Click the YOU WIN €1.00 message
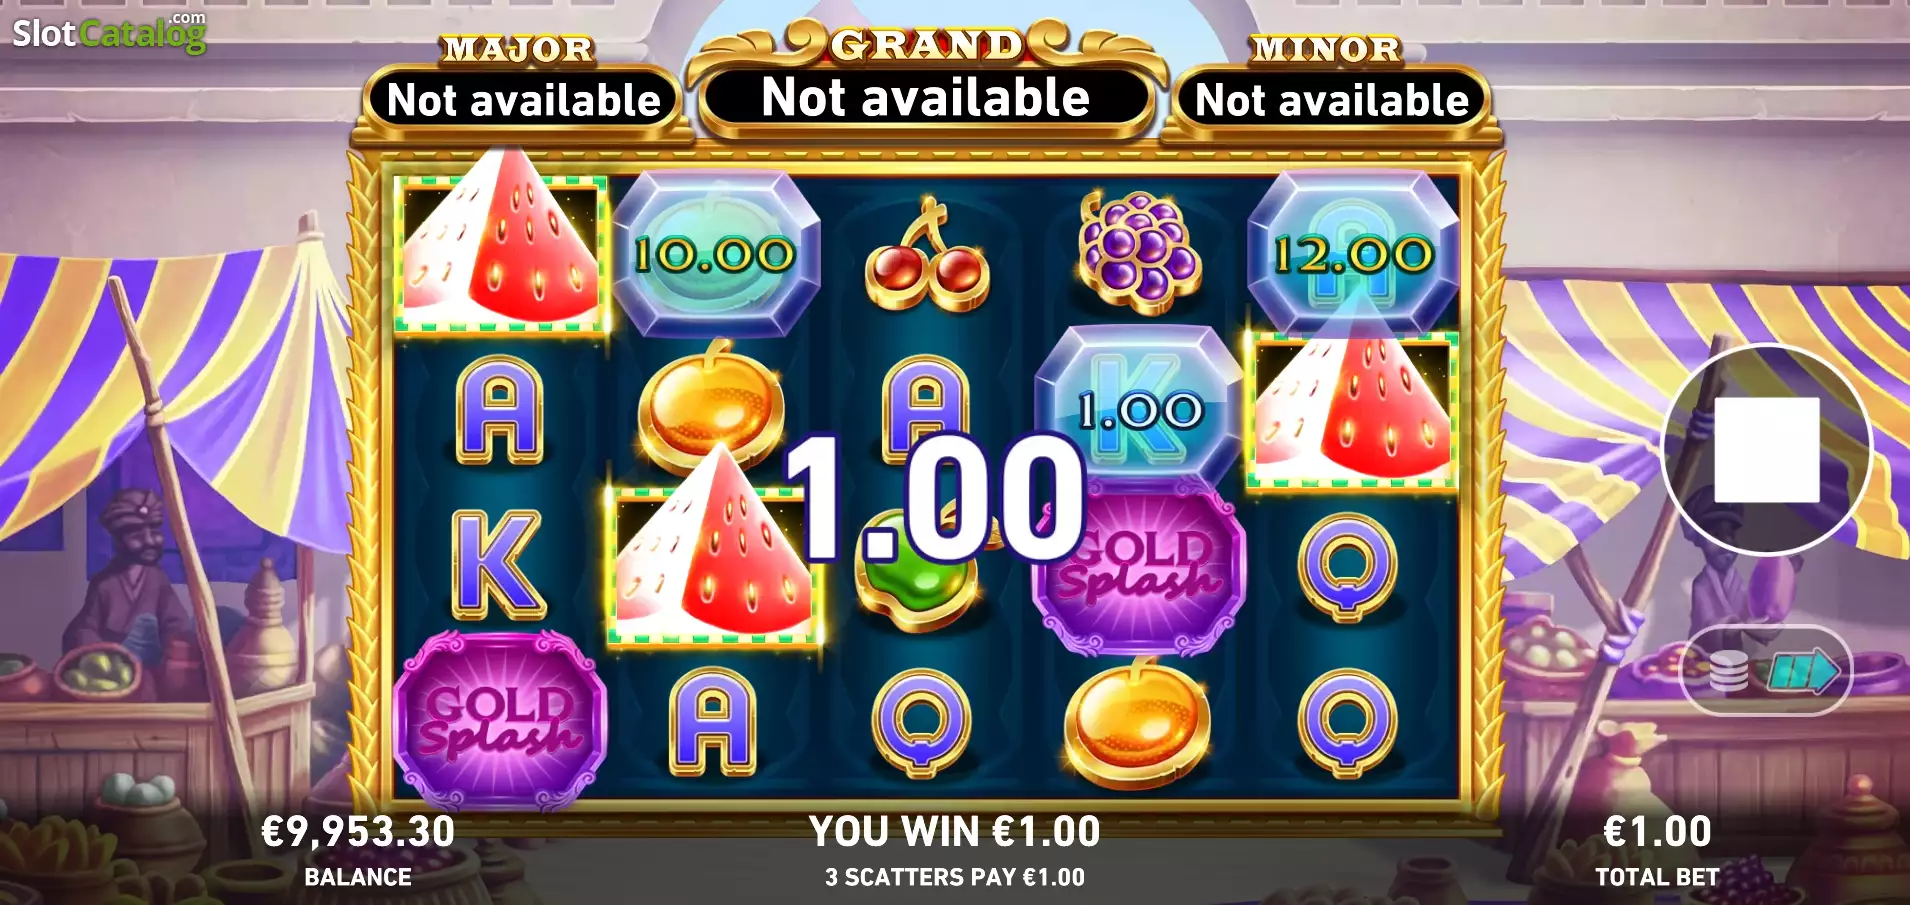Screen dimensions: 1910x905 pos(954,831)
